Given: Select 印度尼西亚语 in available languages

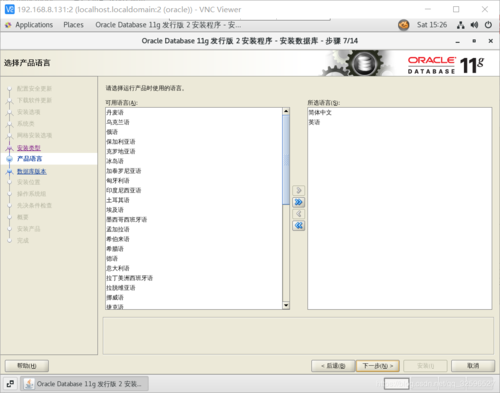Looking at the screenshot, I should (x=194, y=190).
